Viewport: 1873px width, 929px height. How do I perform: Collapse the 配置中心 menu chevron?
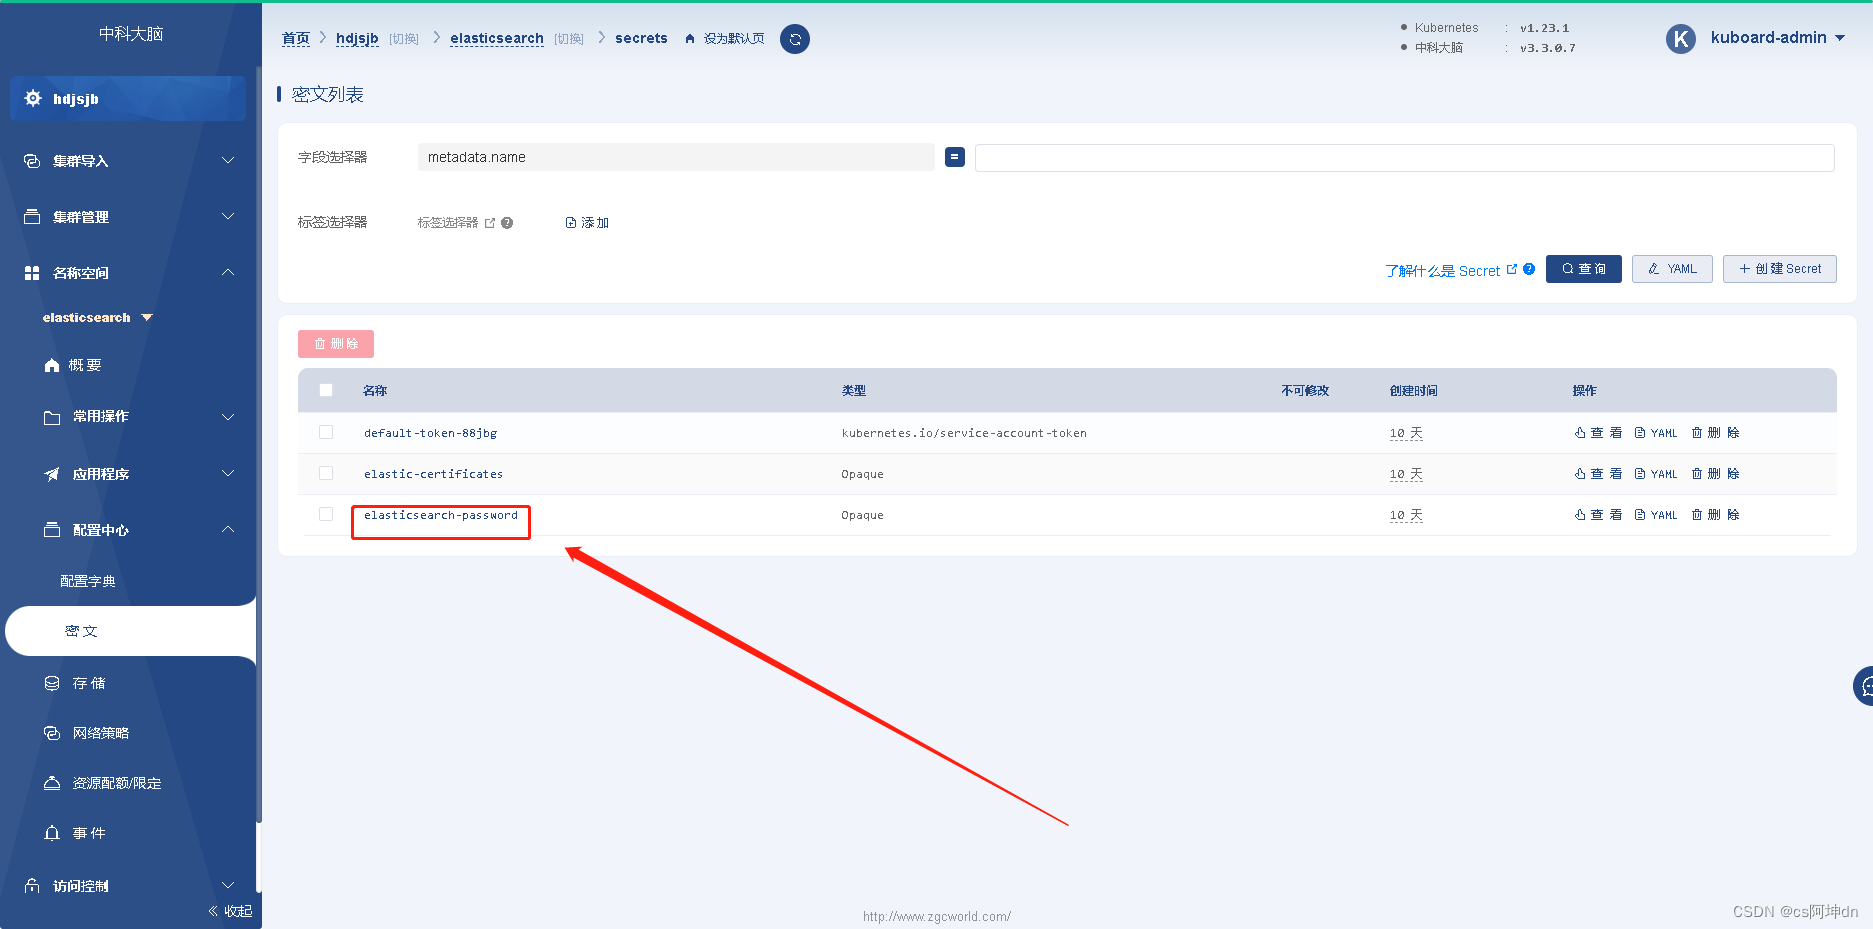coord(228,529)
